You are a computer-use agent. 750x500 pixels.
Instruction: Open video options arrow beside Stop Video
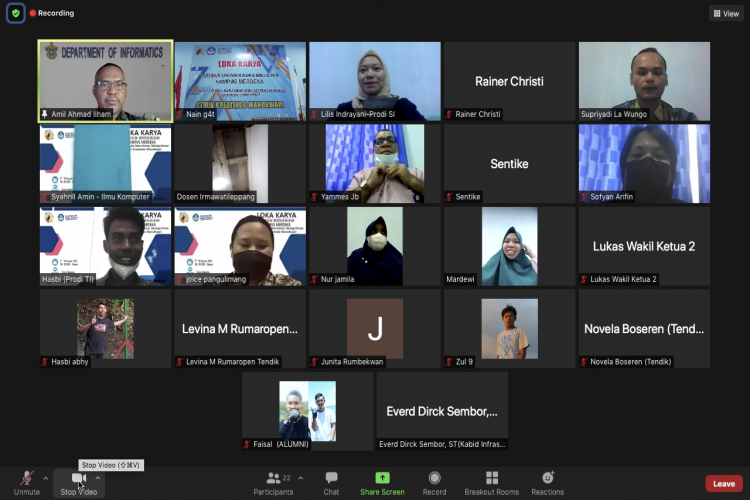pyautogui.click(x=98, y=478)
